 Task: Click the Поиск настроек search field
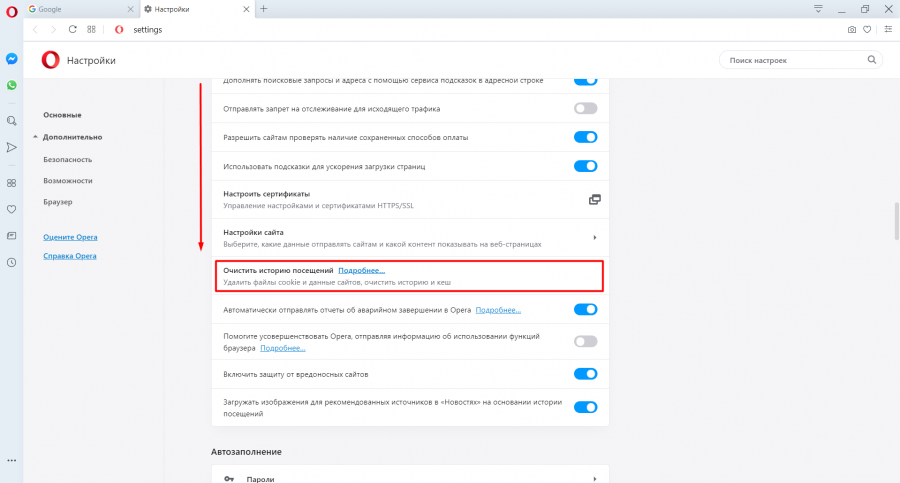tap(798, 61)
